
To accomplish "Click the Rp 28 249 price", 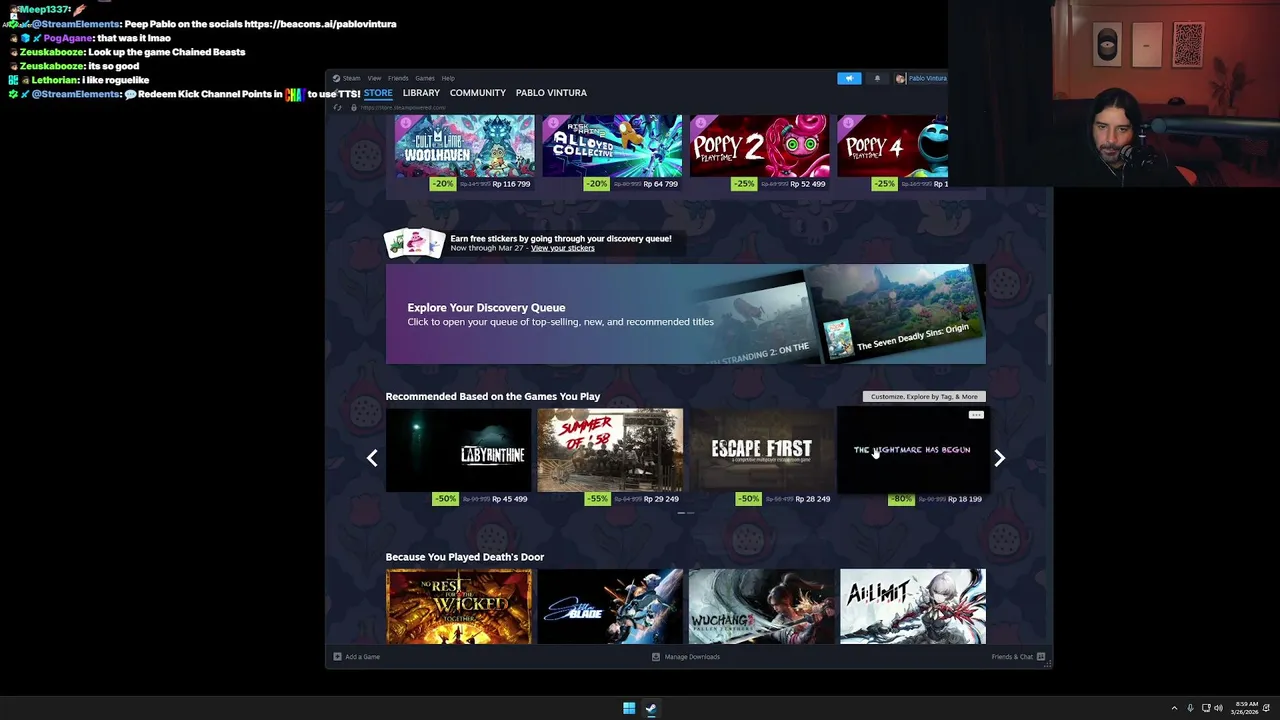I will 812,499.
